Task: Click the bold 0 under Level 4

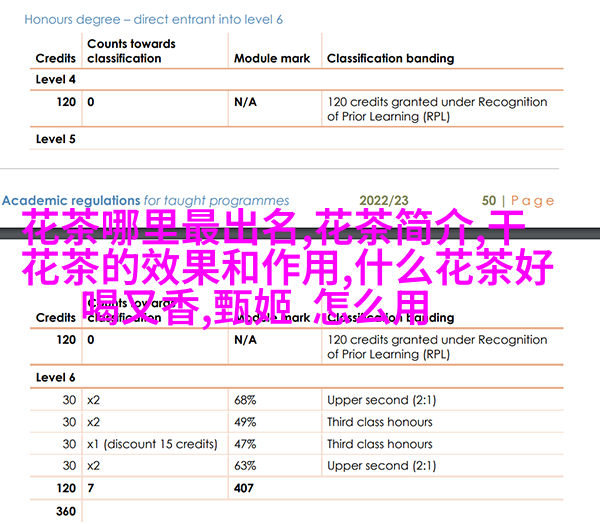Action: point(91,102)
